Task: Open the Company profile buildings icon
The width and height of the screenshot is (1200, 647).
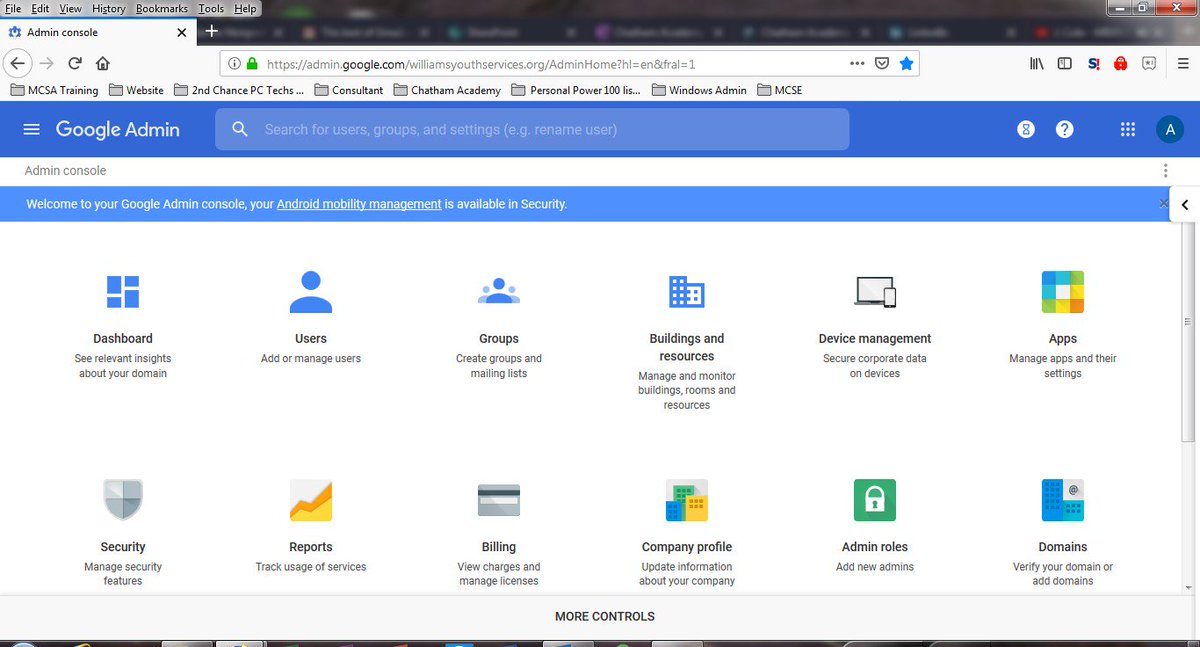Action: (687, 499)
